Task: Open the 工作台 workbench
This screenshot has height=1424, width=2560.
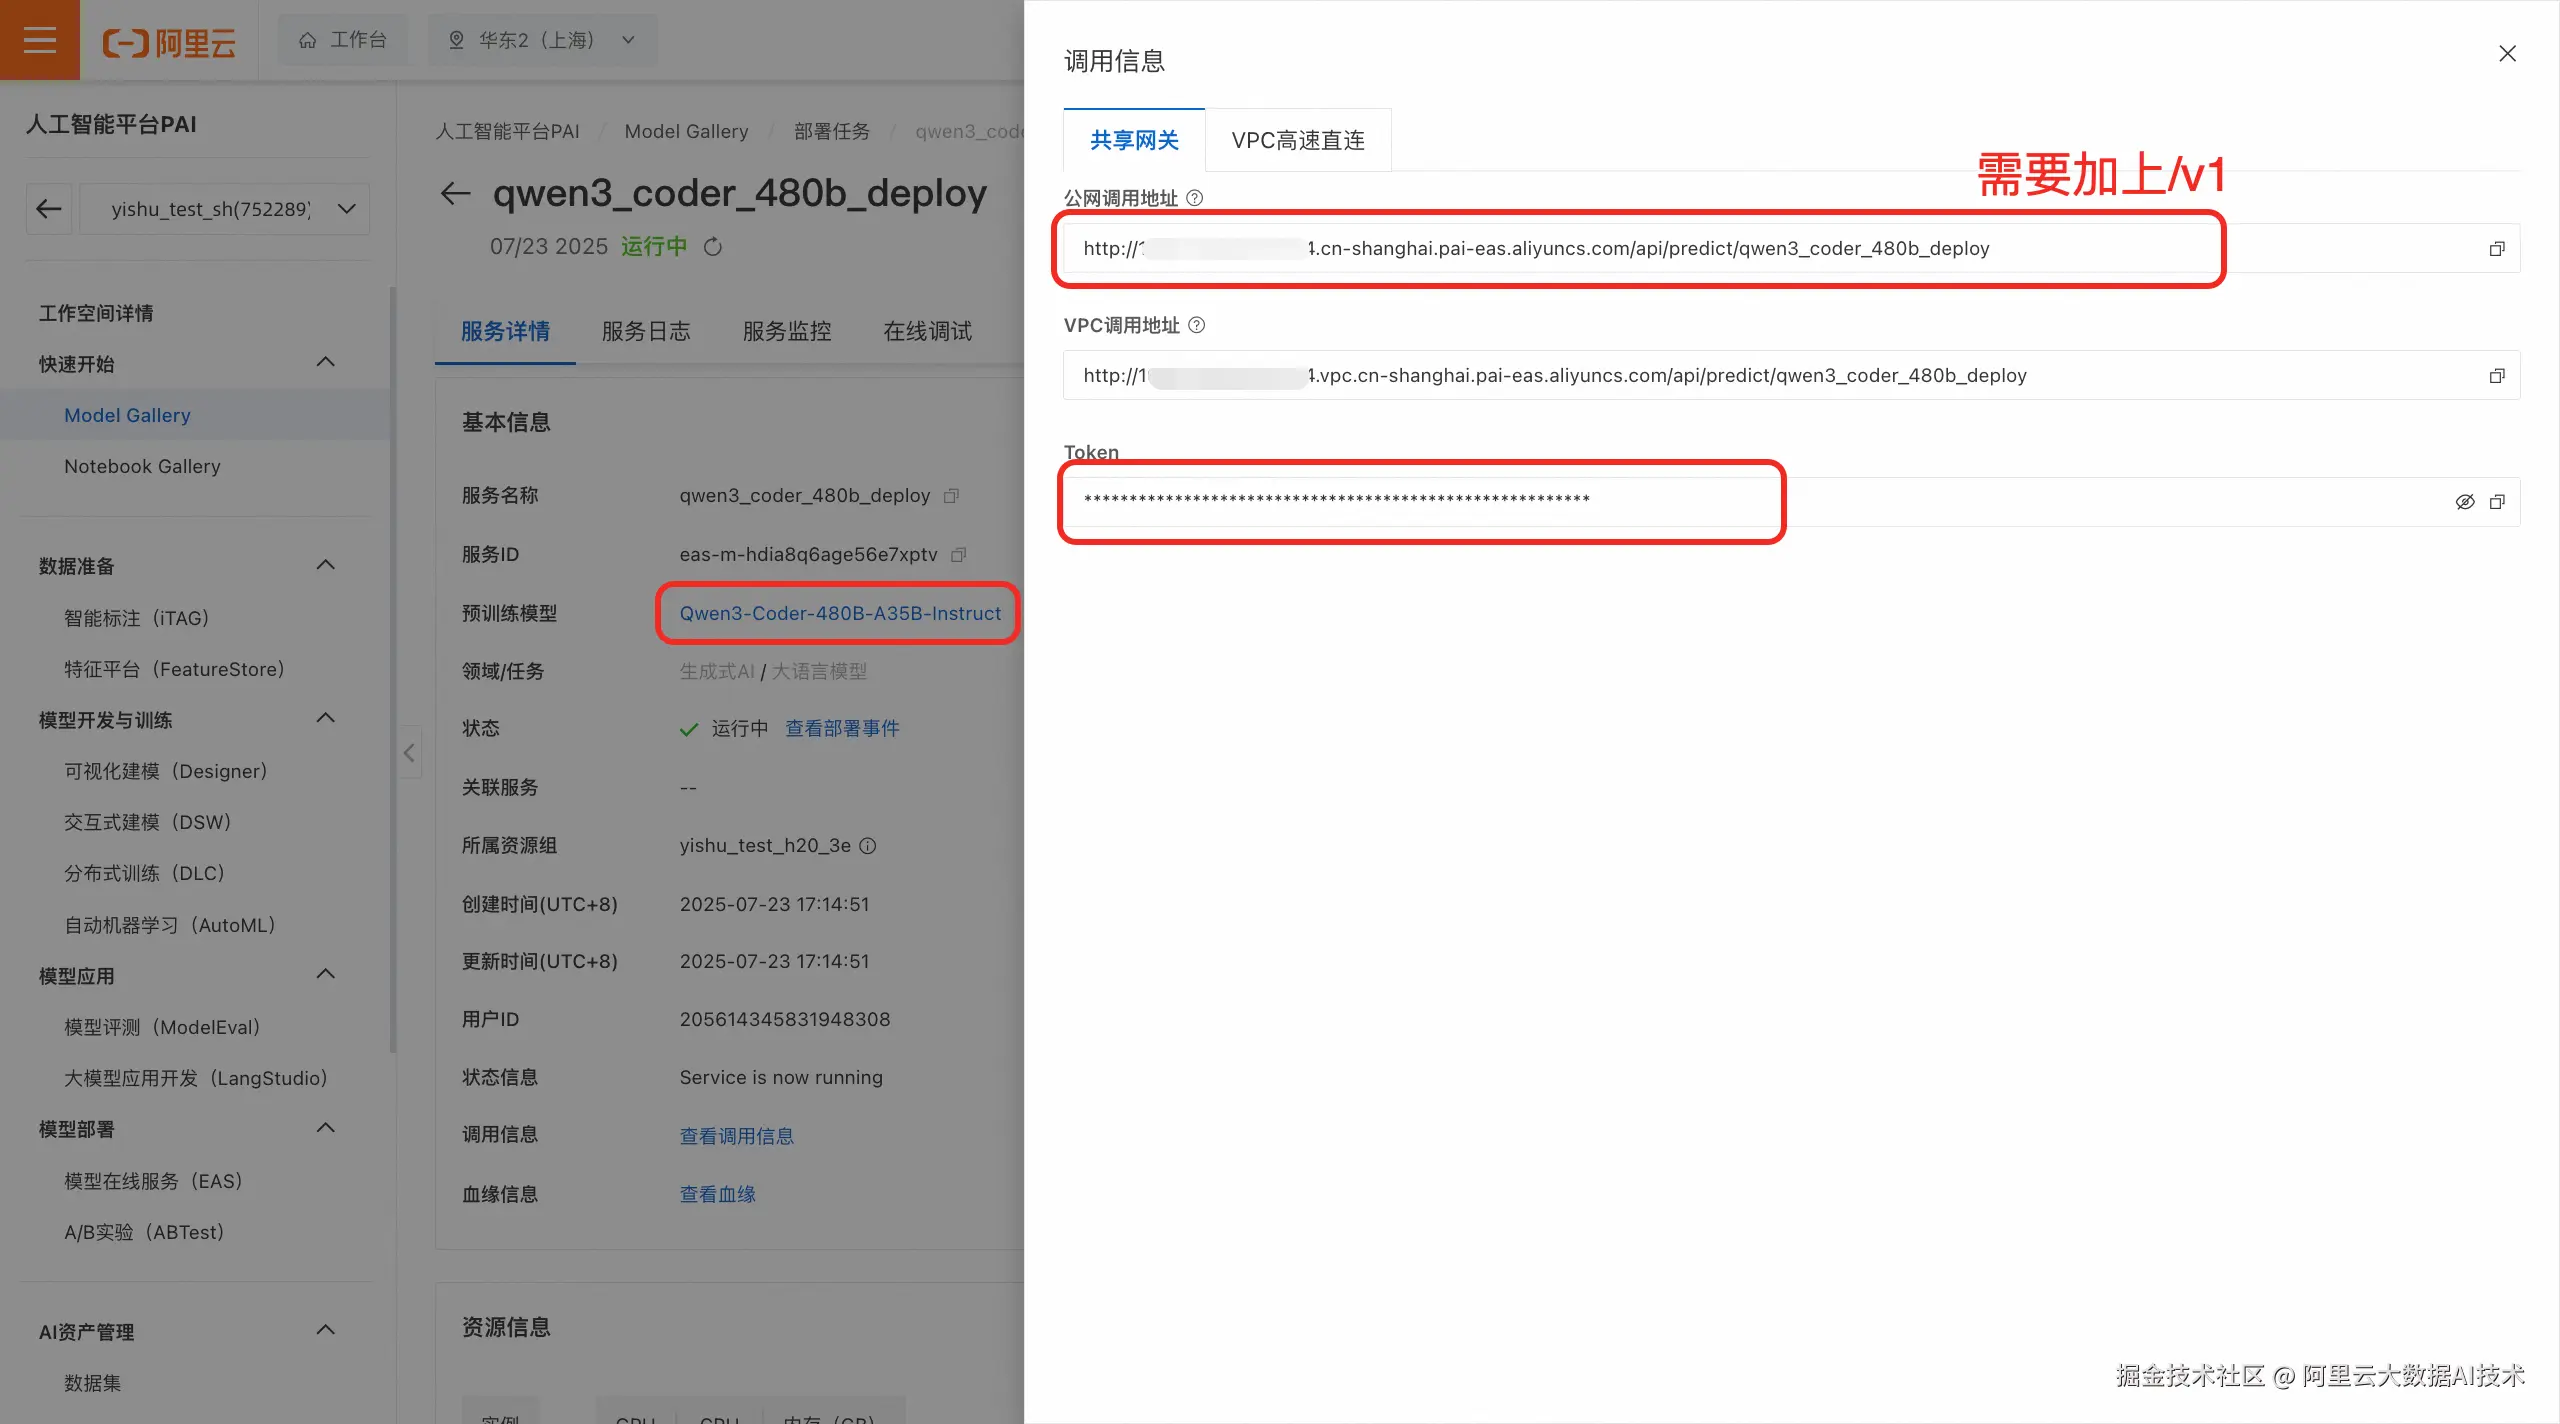Action: coord(342,40)
